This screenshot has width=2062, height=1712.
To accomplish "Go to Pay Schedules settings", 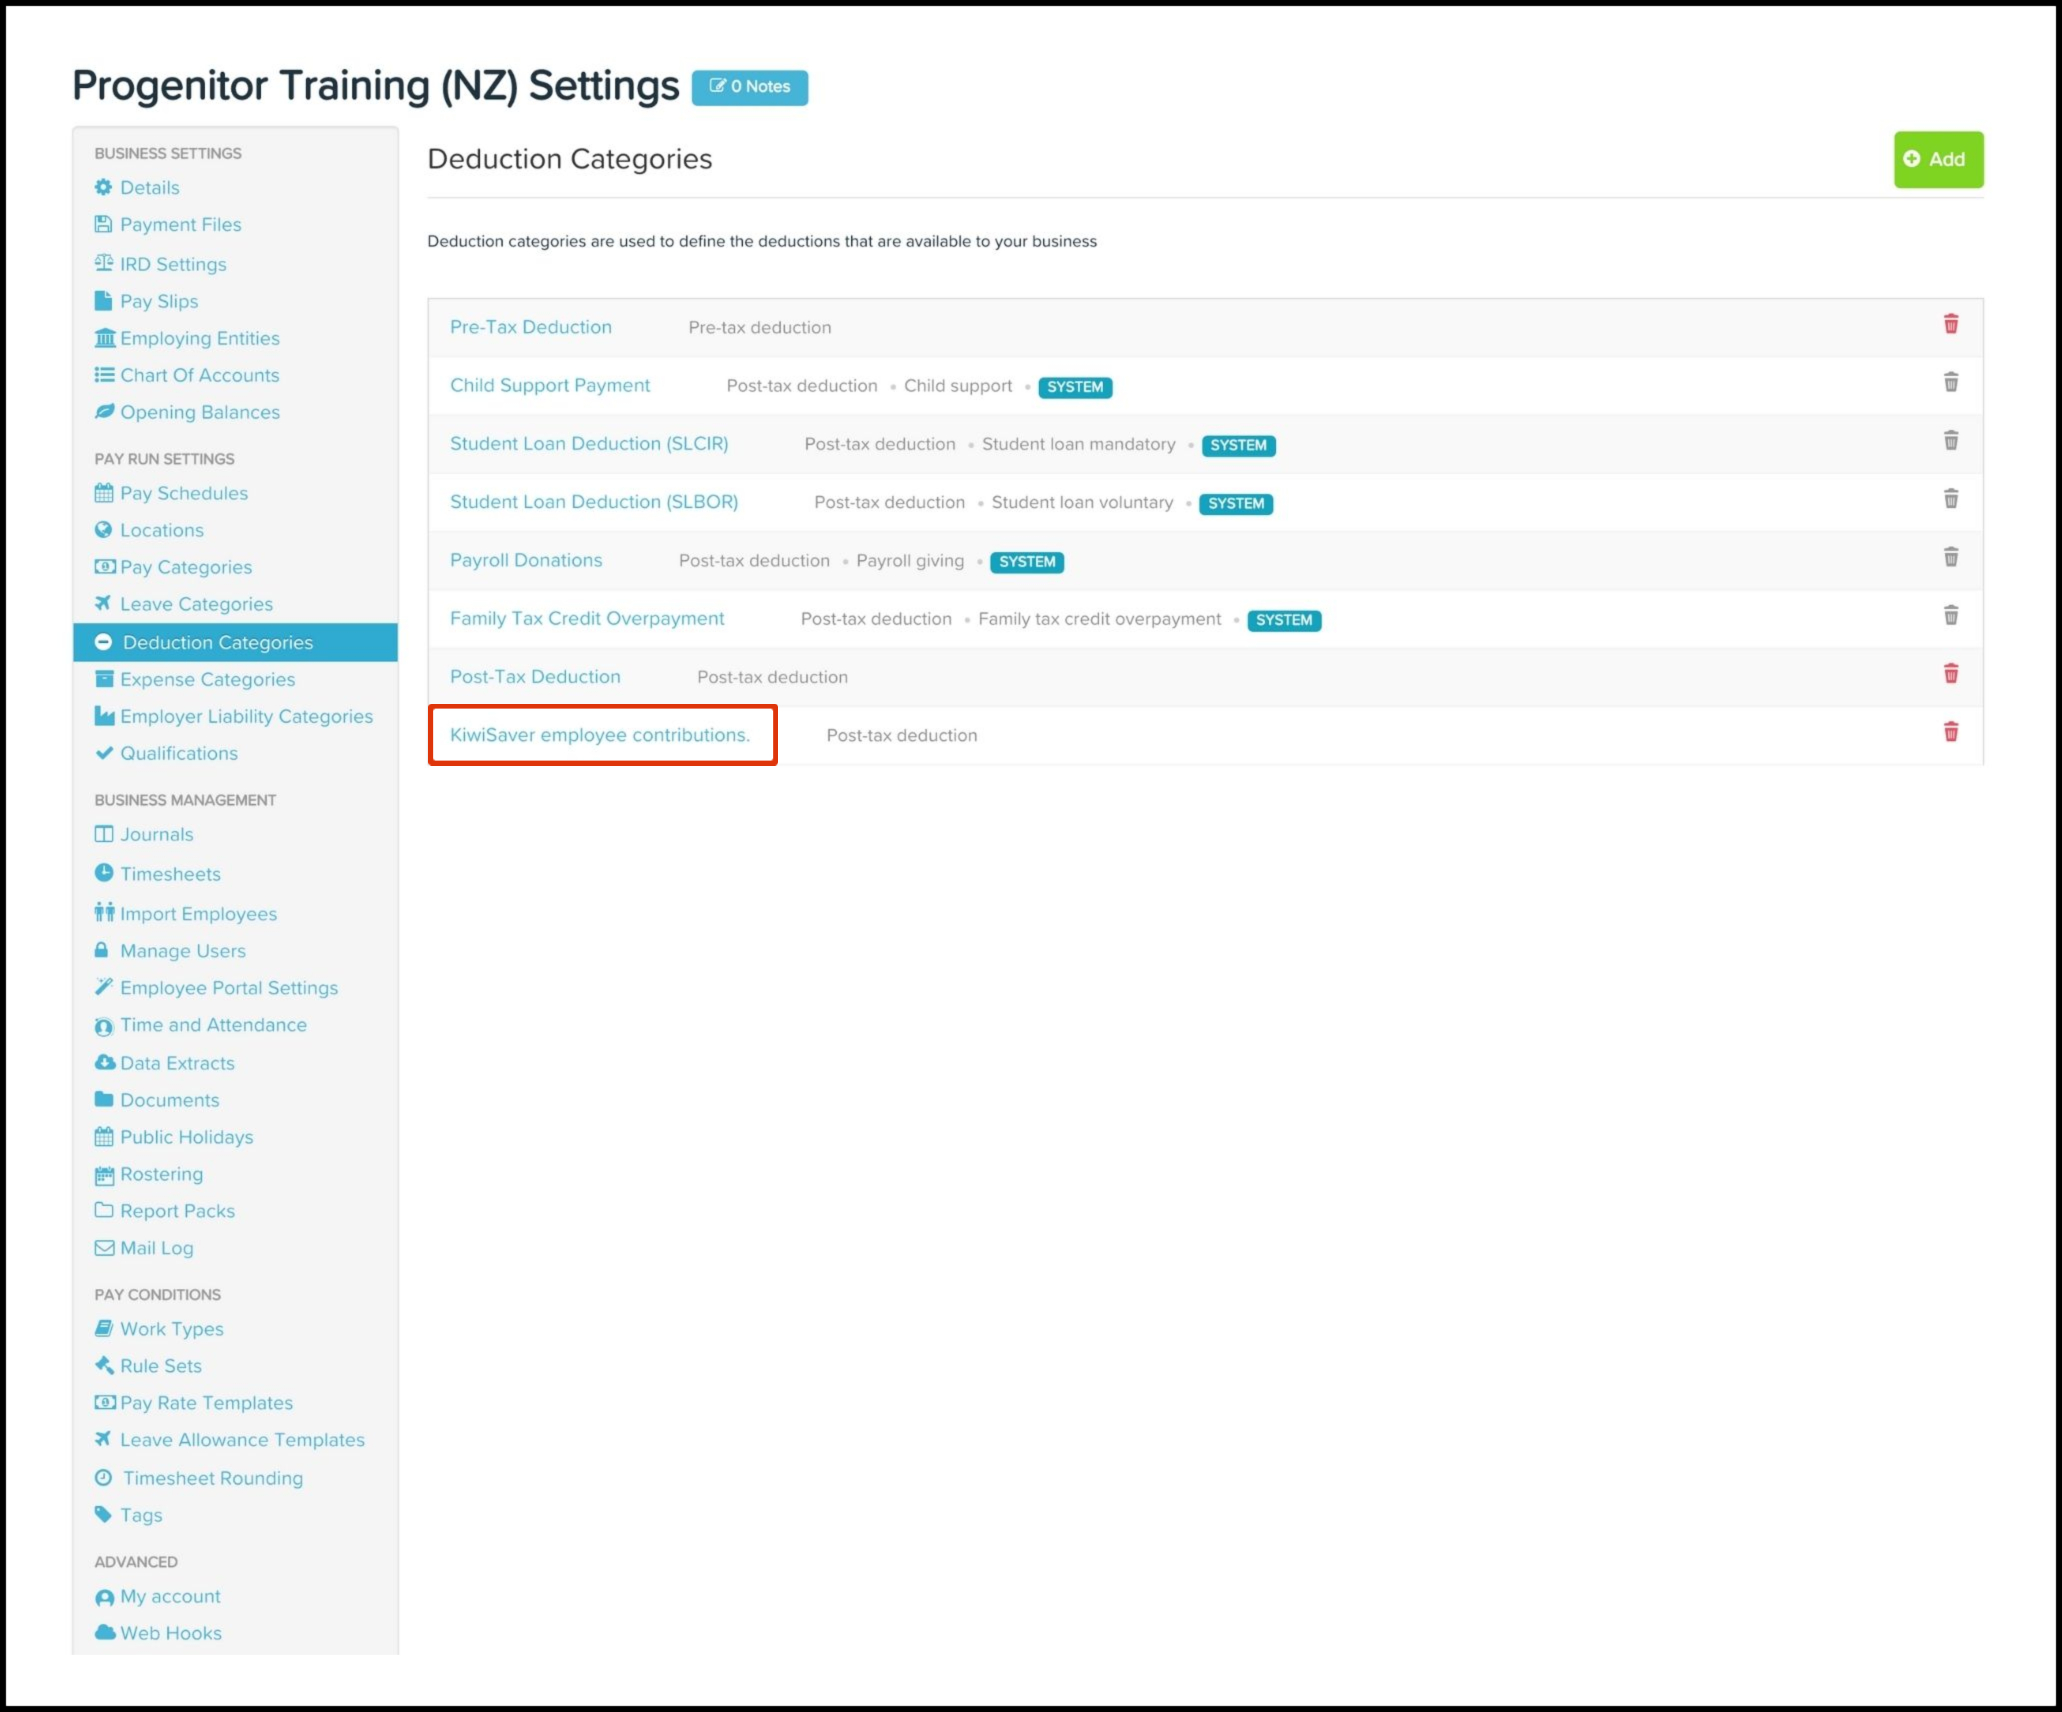I will [x=183, y=493].
